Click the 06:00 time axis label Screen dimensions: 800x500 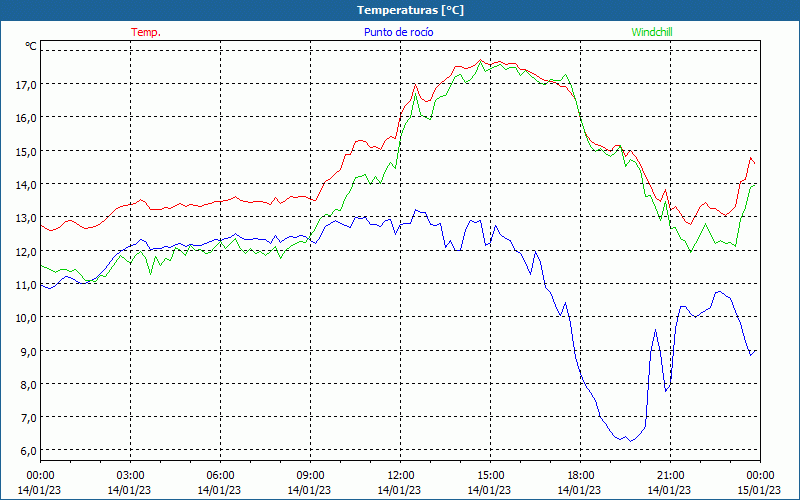[x=220, y=476]
